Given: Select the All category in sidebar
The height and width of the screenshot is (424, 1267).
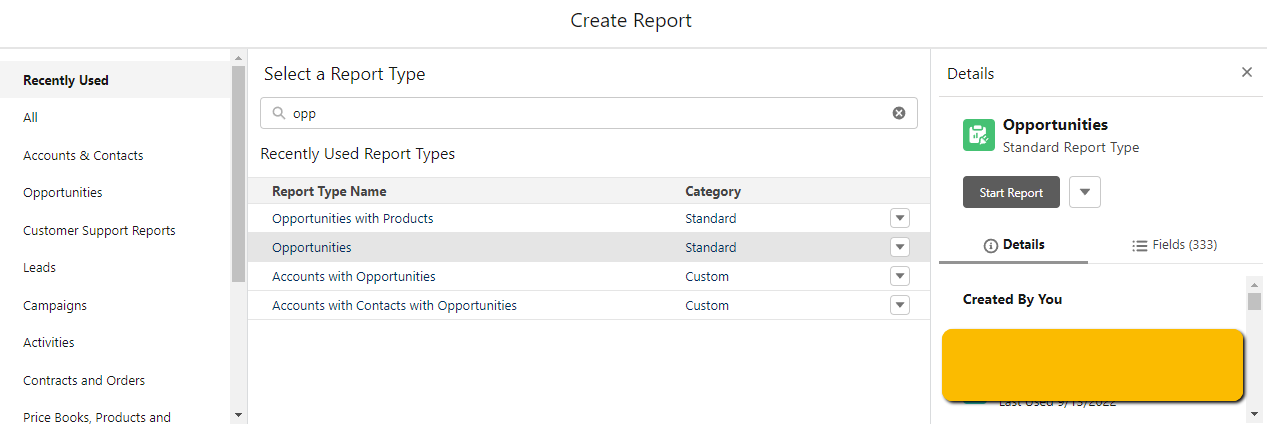Looking at the screenshot, I should 31,118.
